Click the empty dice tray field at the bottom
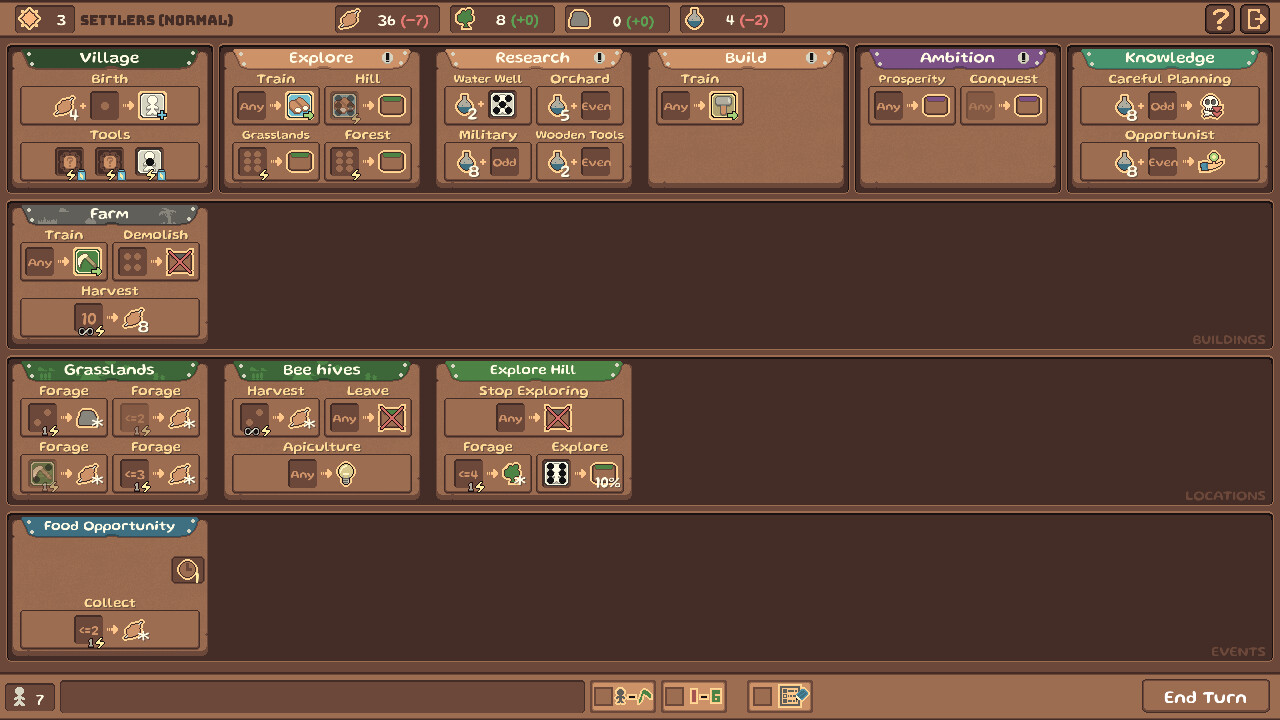Screen dimensions: 1280x720 (x=320, y=696)
